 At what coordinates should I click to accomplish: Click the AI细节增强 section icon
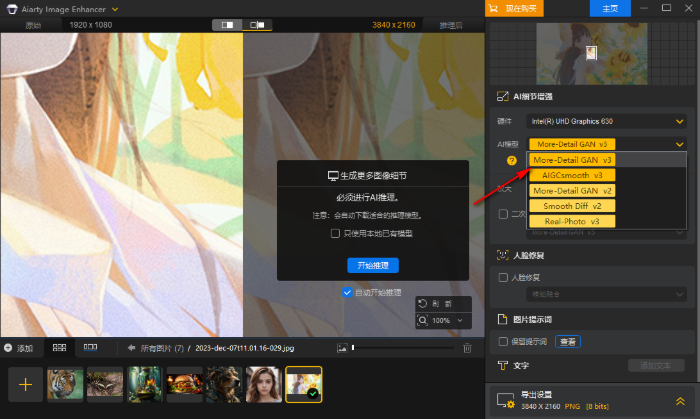coord(503,96)
